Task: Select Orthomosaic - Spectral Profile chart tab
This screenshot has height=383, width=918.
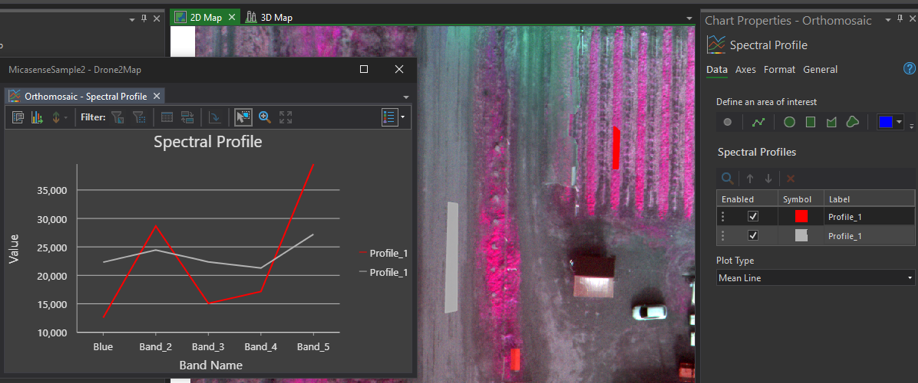Action: point(85,96)
